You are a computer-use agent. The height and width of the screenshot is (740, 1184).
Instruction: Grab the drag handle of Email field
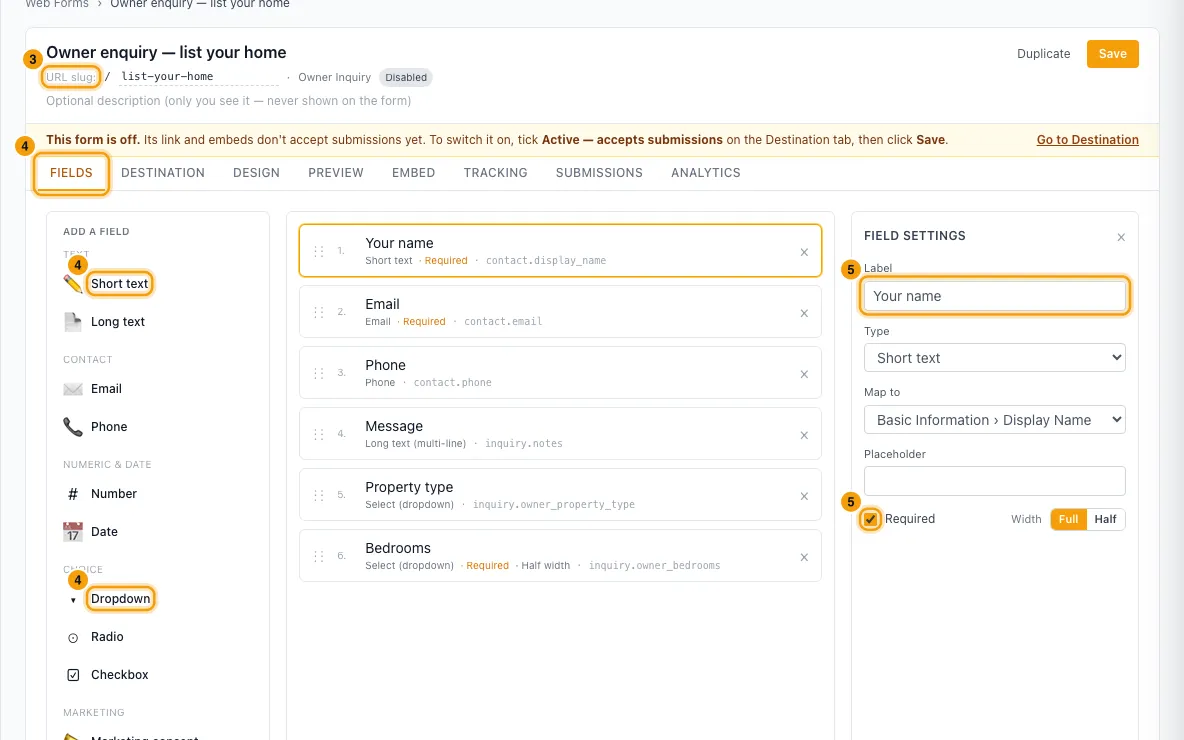[x=319, y=312]
